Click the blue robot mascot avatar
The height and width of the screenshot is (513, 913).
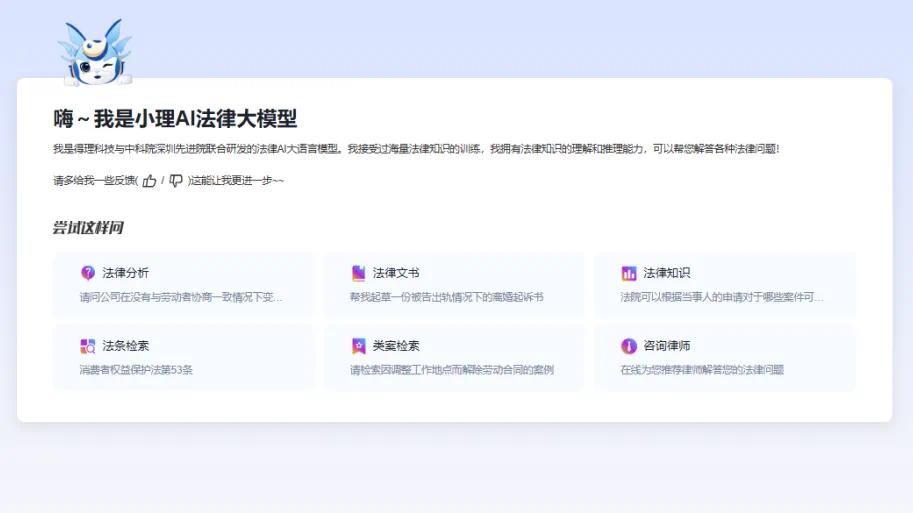pos(95,52)
